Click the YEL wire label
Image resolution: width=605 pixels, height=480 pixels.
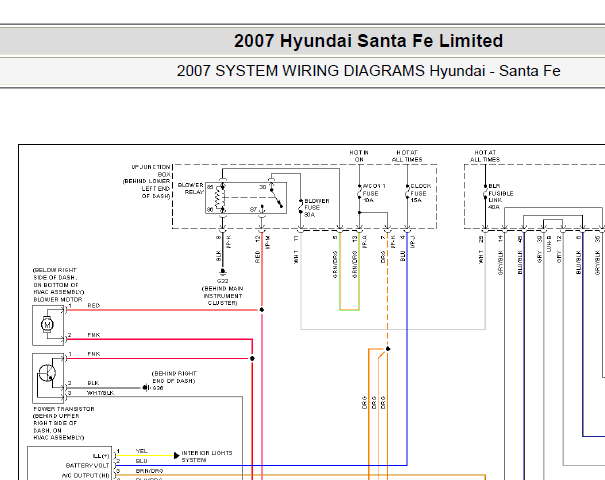click(142, 451)
